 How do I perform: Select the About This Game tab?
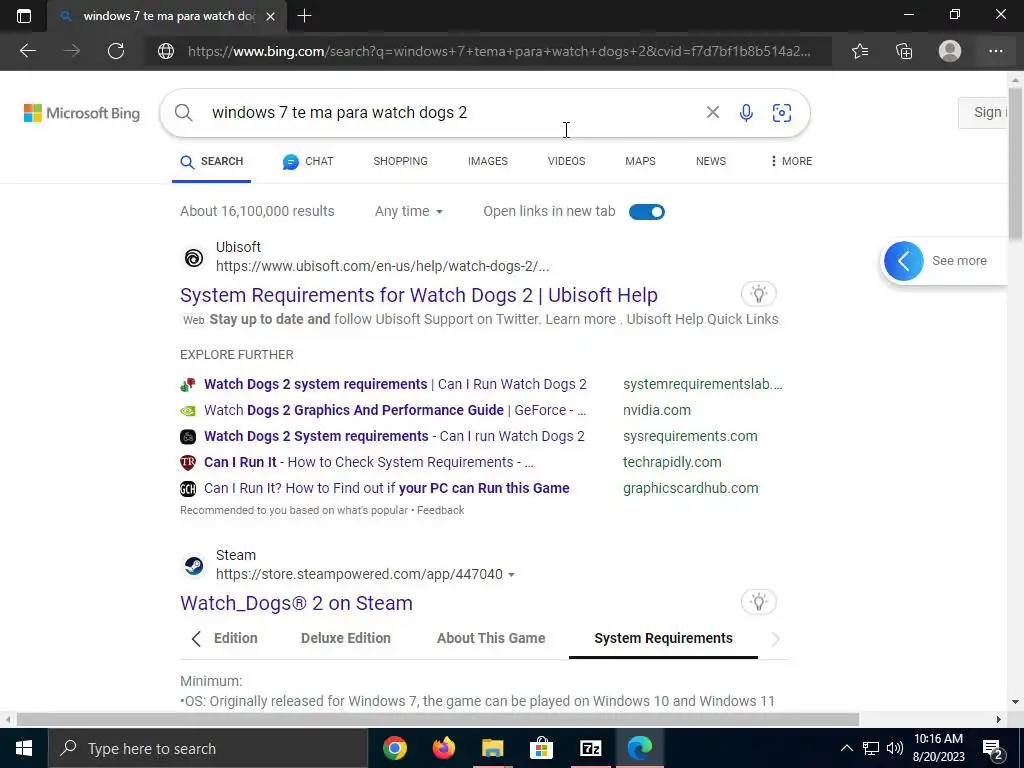pos(491,638)
